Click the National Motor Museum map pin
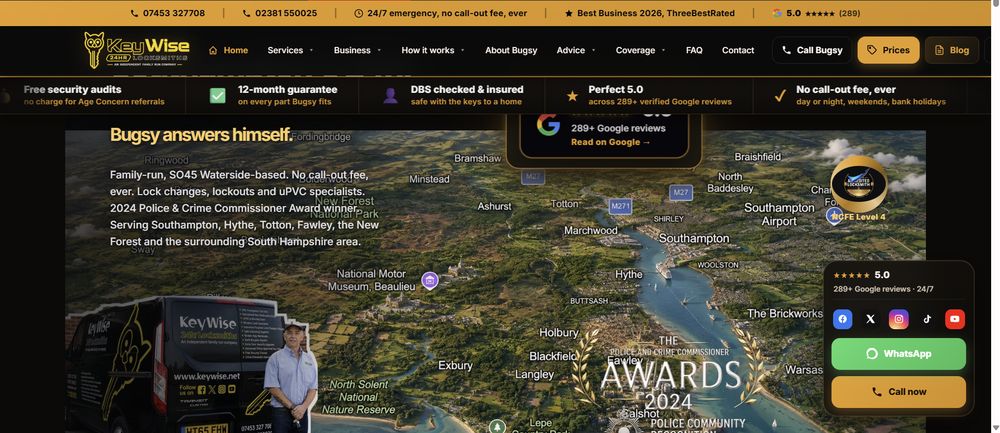 click(430, 280)
